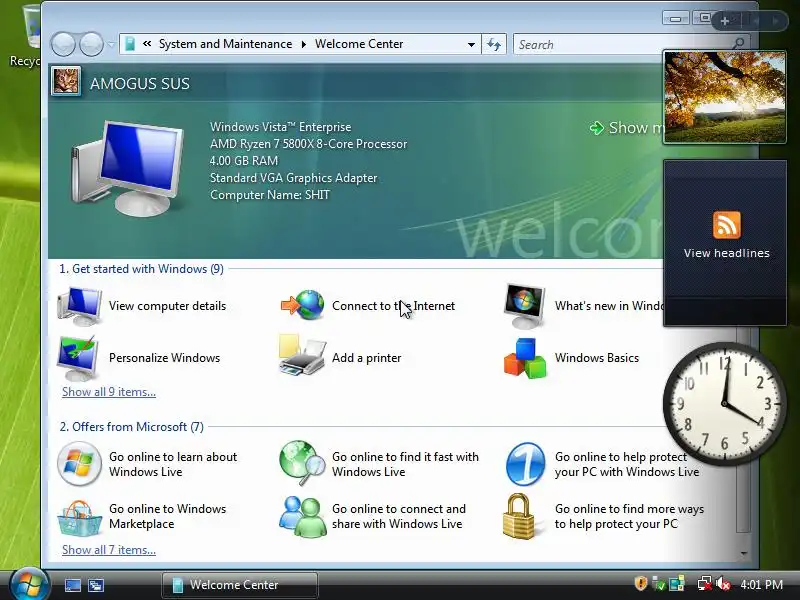Click the Forward navigation button
Image resolution: width=800 pixels, height=600 pixels.
pos(92,44)
